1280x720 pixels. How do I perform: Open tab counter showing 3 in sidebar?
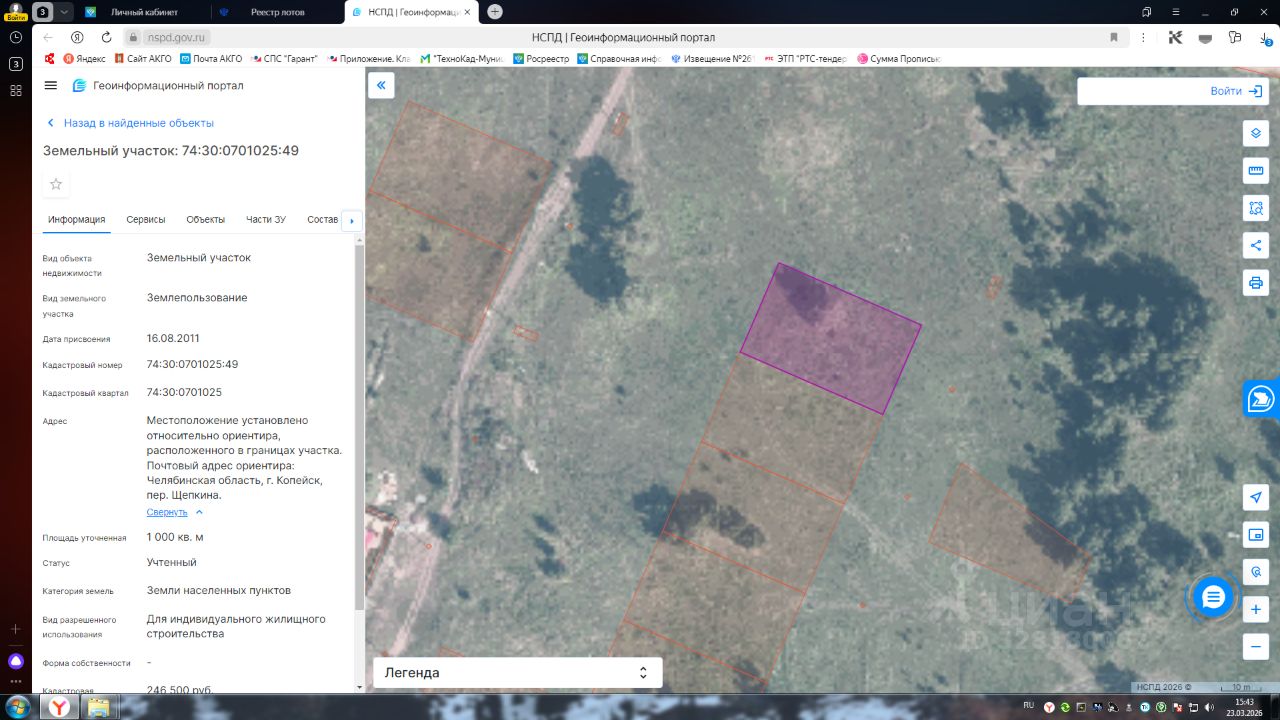tap(16, 64)
